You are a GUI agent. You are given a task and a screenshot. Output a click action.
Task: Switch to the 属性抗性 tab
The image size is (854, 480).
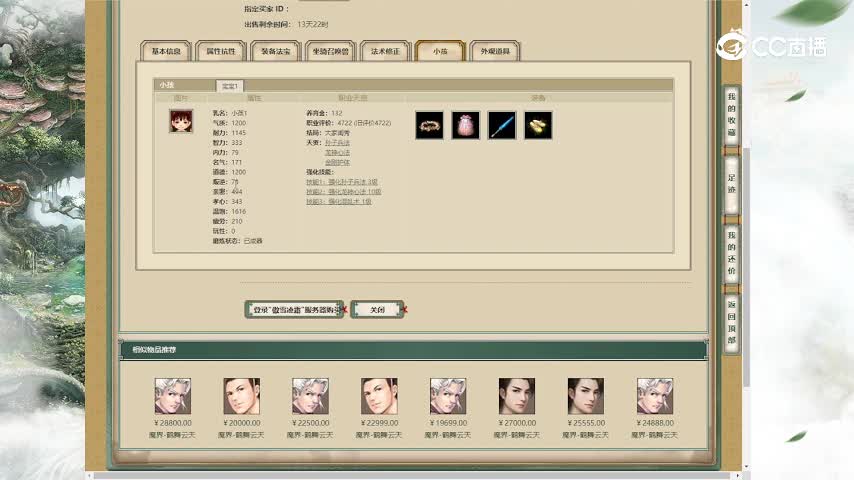221,51
